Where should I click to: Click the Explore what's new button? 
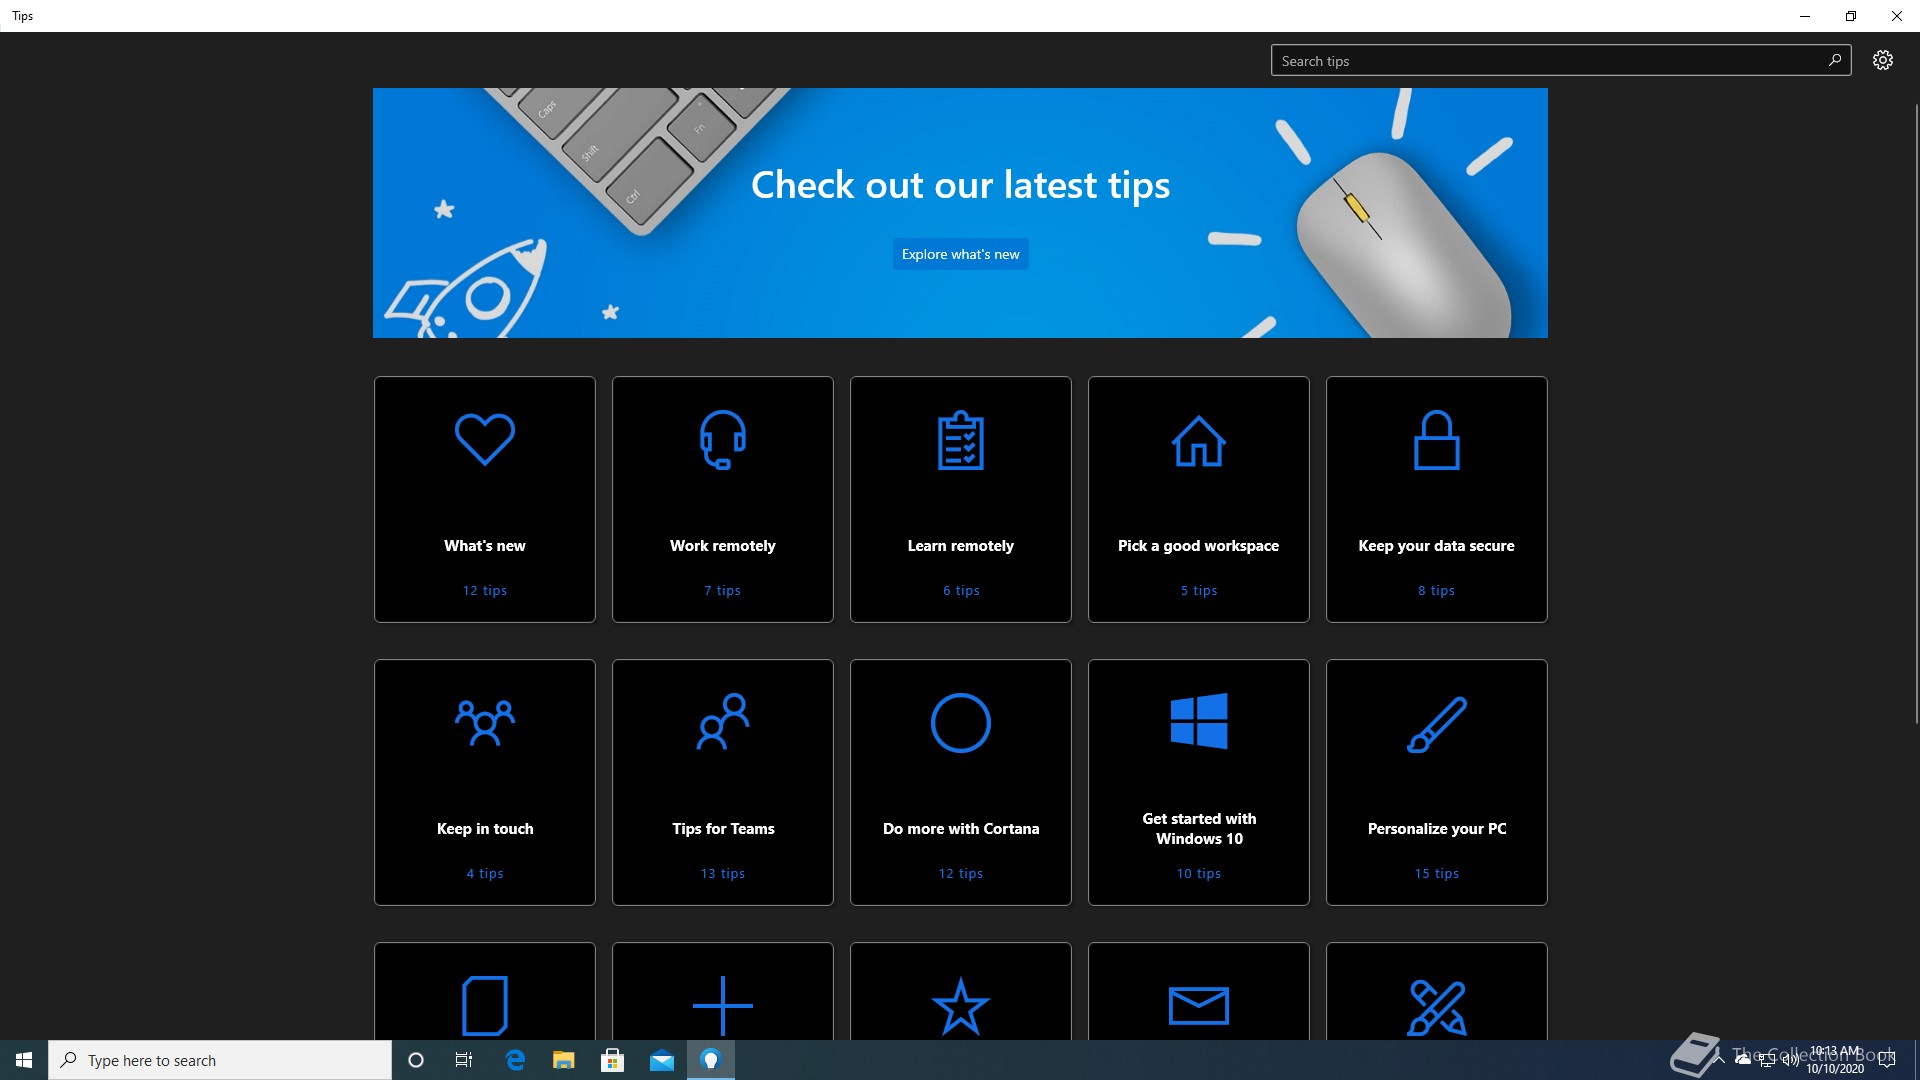[960, 254]
